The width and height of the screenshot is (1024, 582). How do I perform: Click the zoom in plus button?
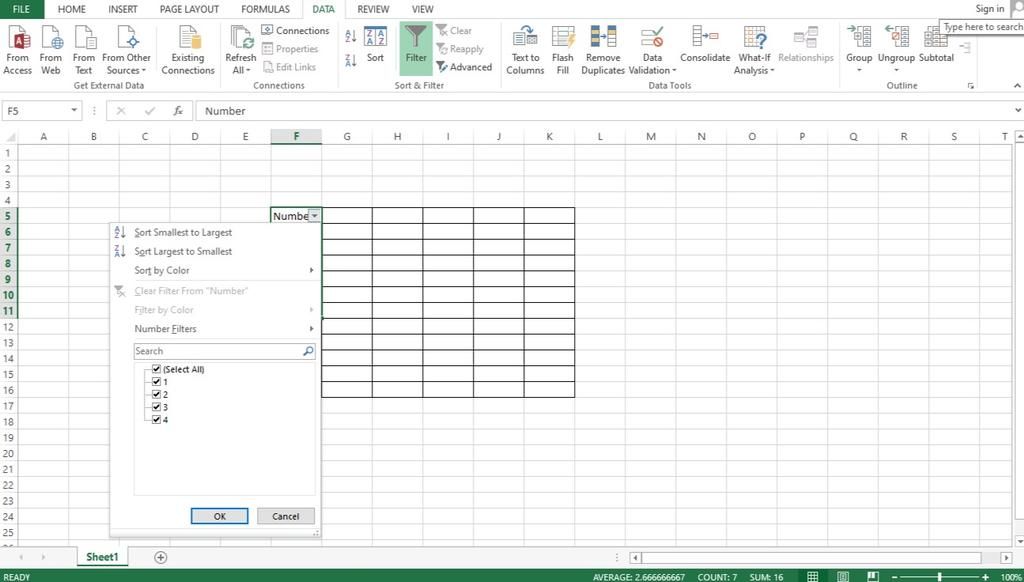(985, 577)
